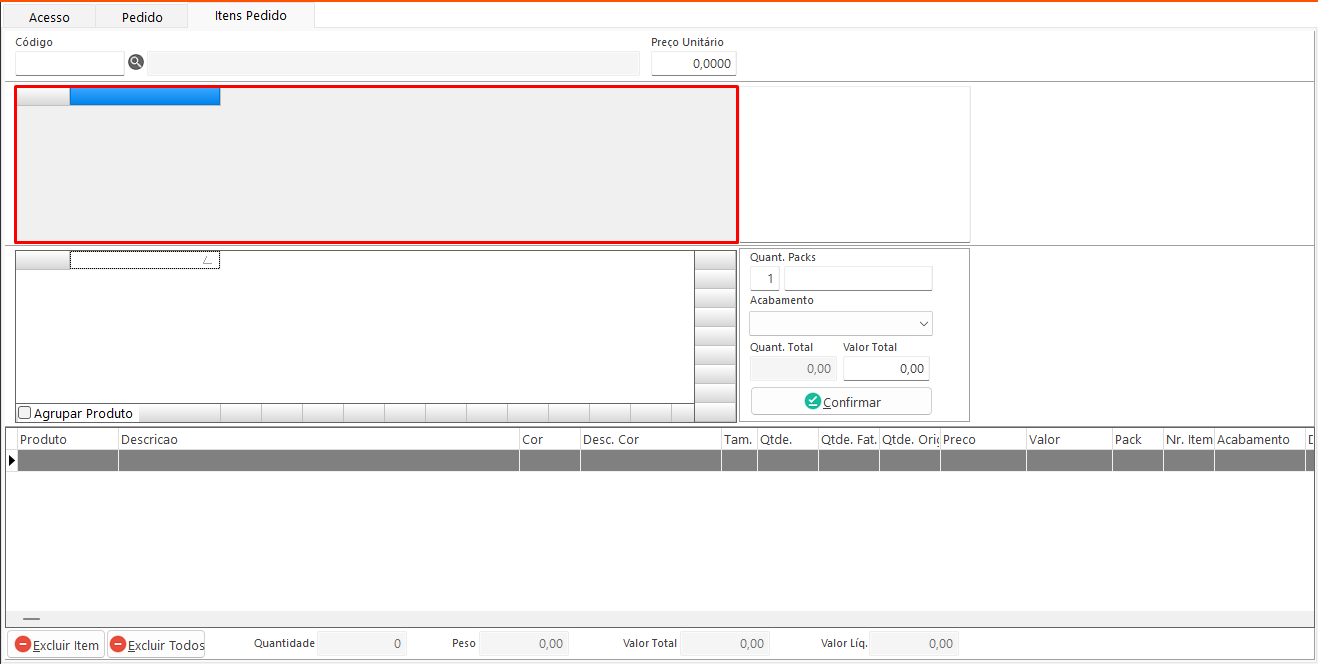Switch to the Pedido tab

142,17
